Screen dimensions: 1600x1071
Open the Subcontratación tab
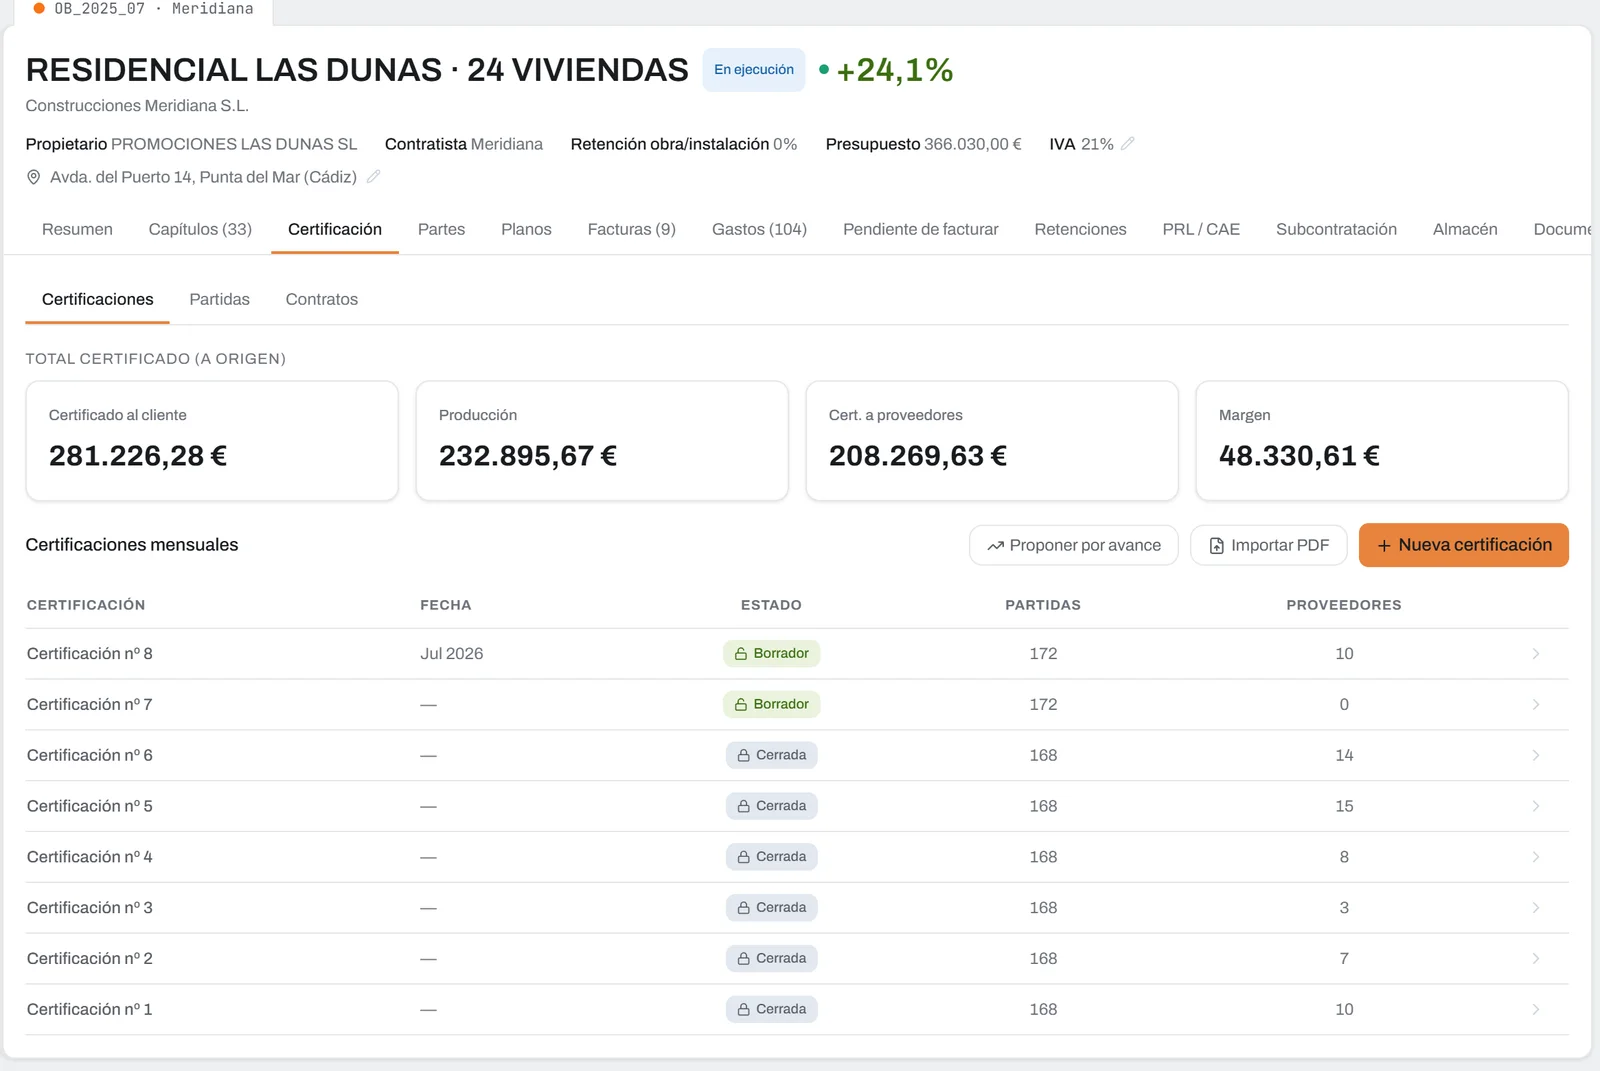(1336, 229)
